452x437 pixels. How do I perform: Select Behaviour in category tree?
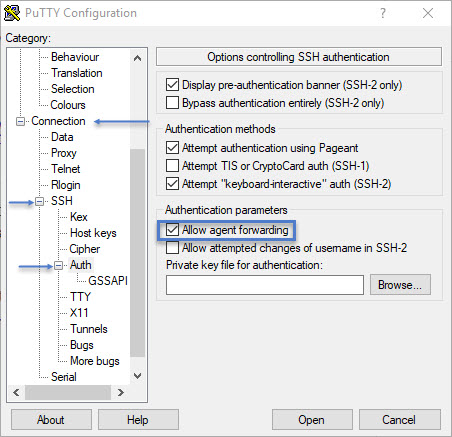click(75, 57)
